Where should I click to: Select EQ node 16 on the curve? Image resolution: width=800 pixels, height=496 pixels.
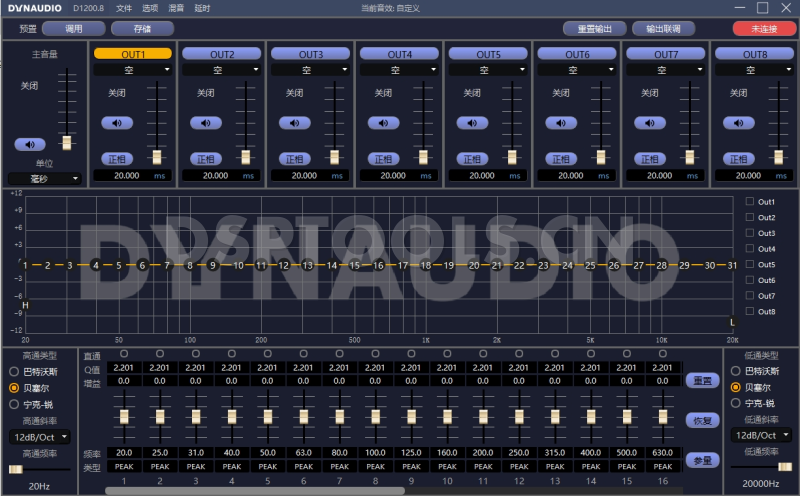click(378, 265)
